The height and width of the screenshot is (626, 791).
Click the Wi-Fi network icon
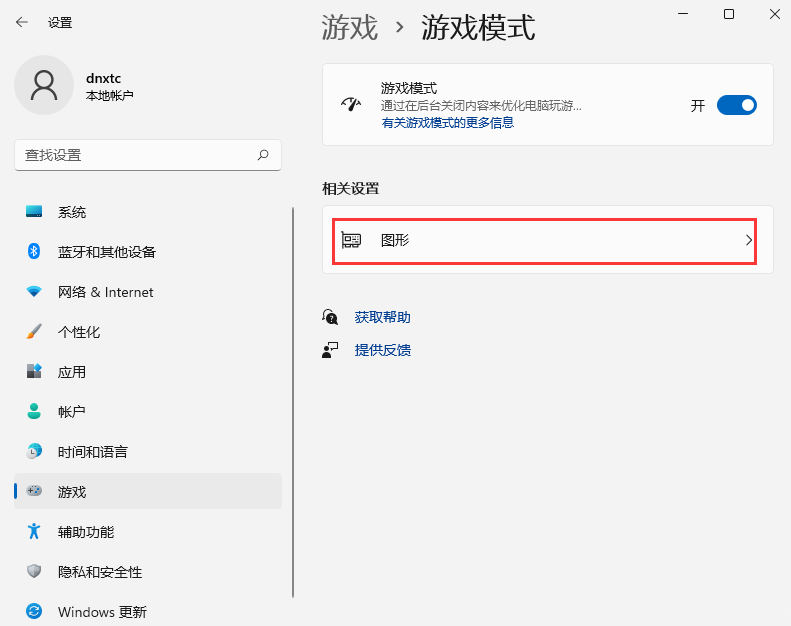point(34,291)
